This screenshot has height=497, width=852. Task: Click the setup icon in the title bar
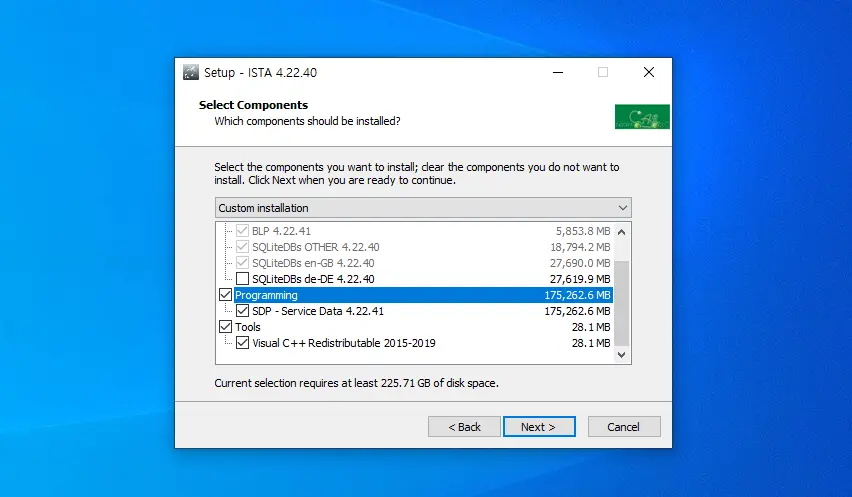191,72
